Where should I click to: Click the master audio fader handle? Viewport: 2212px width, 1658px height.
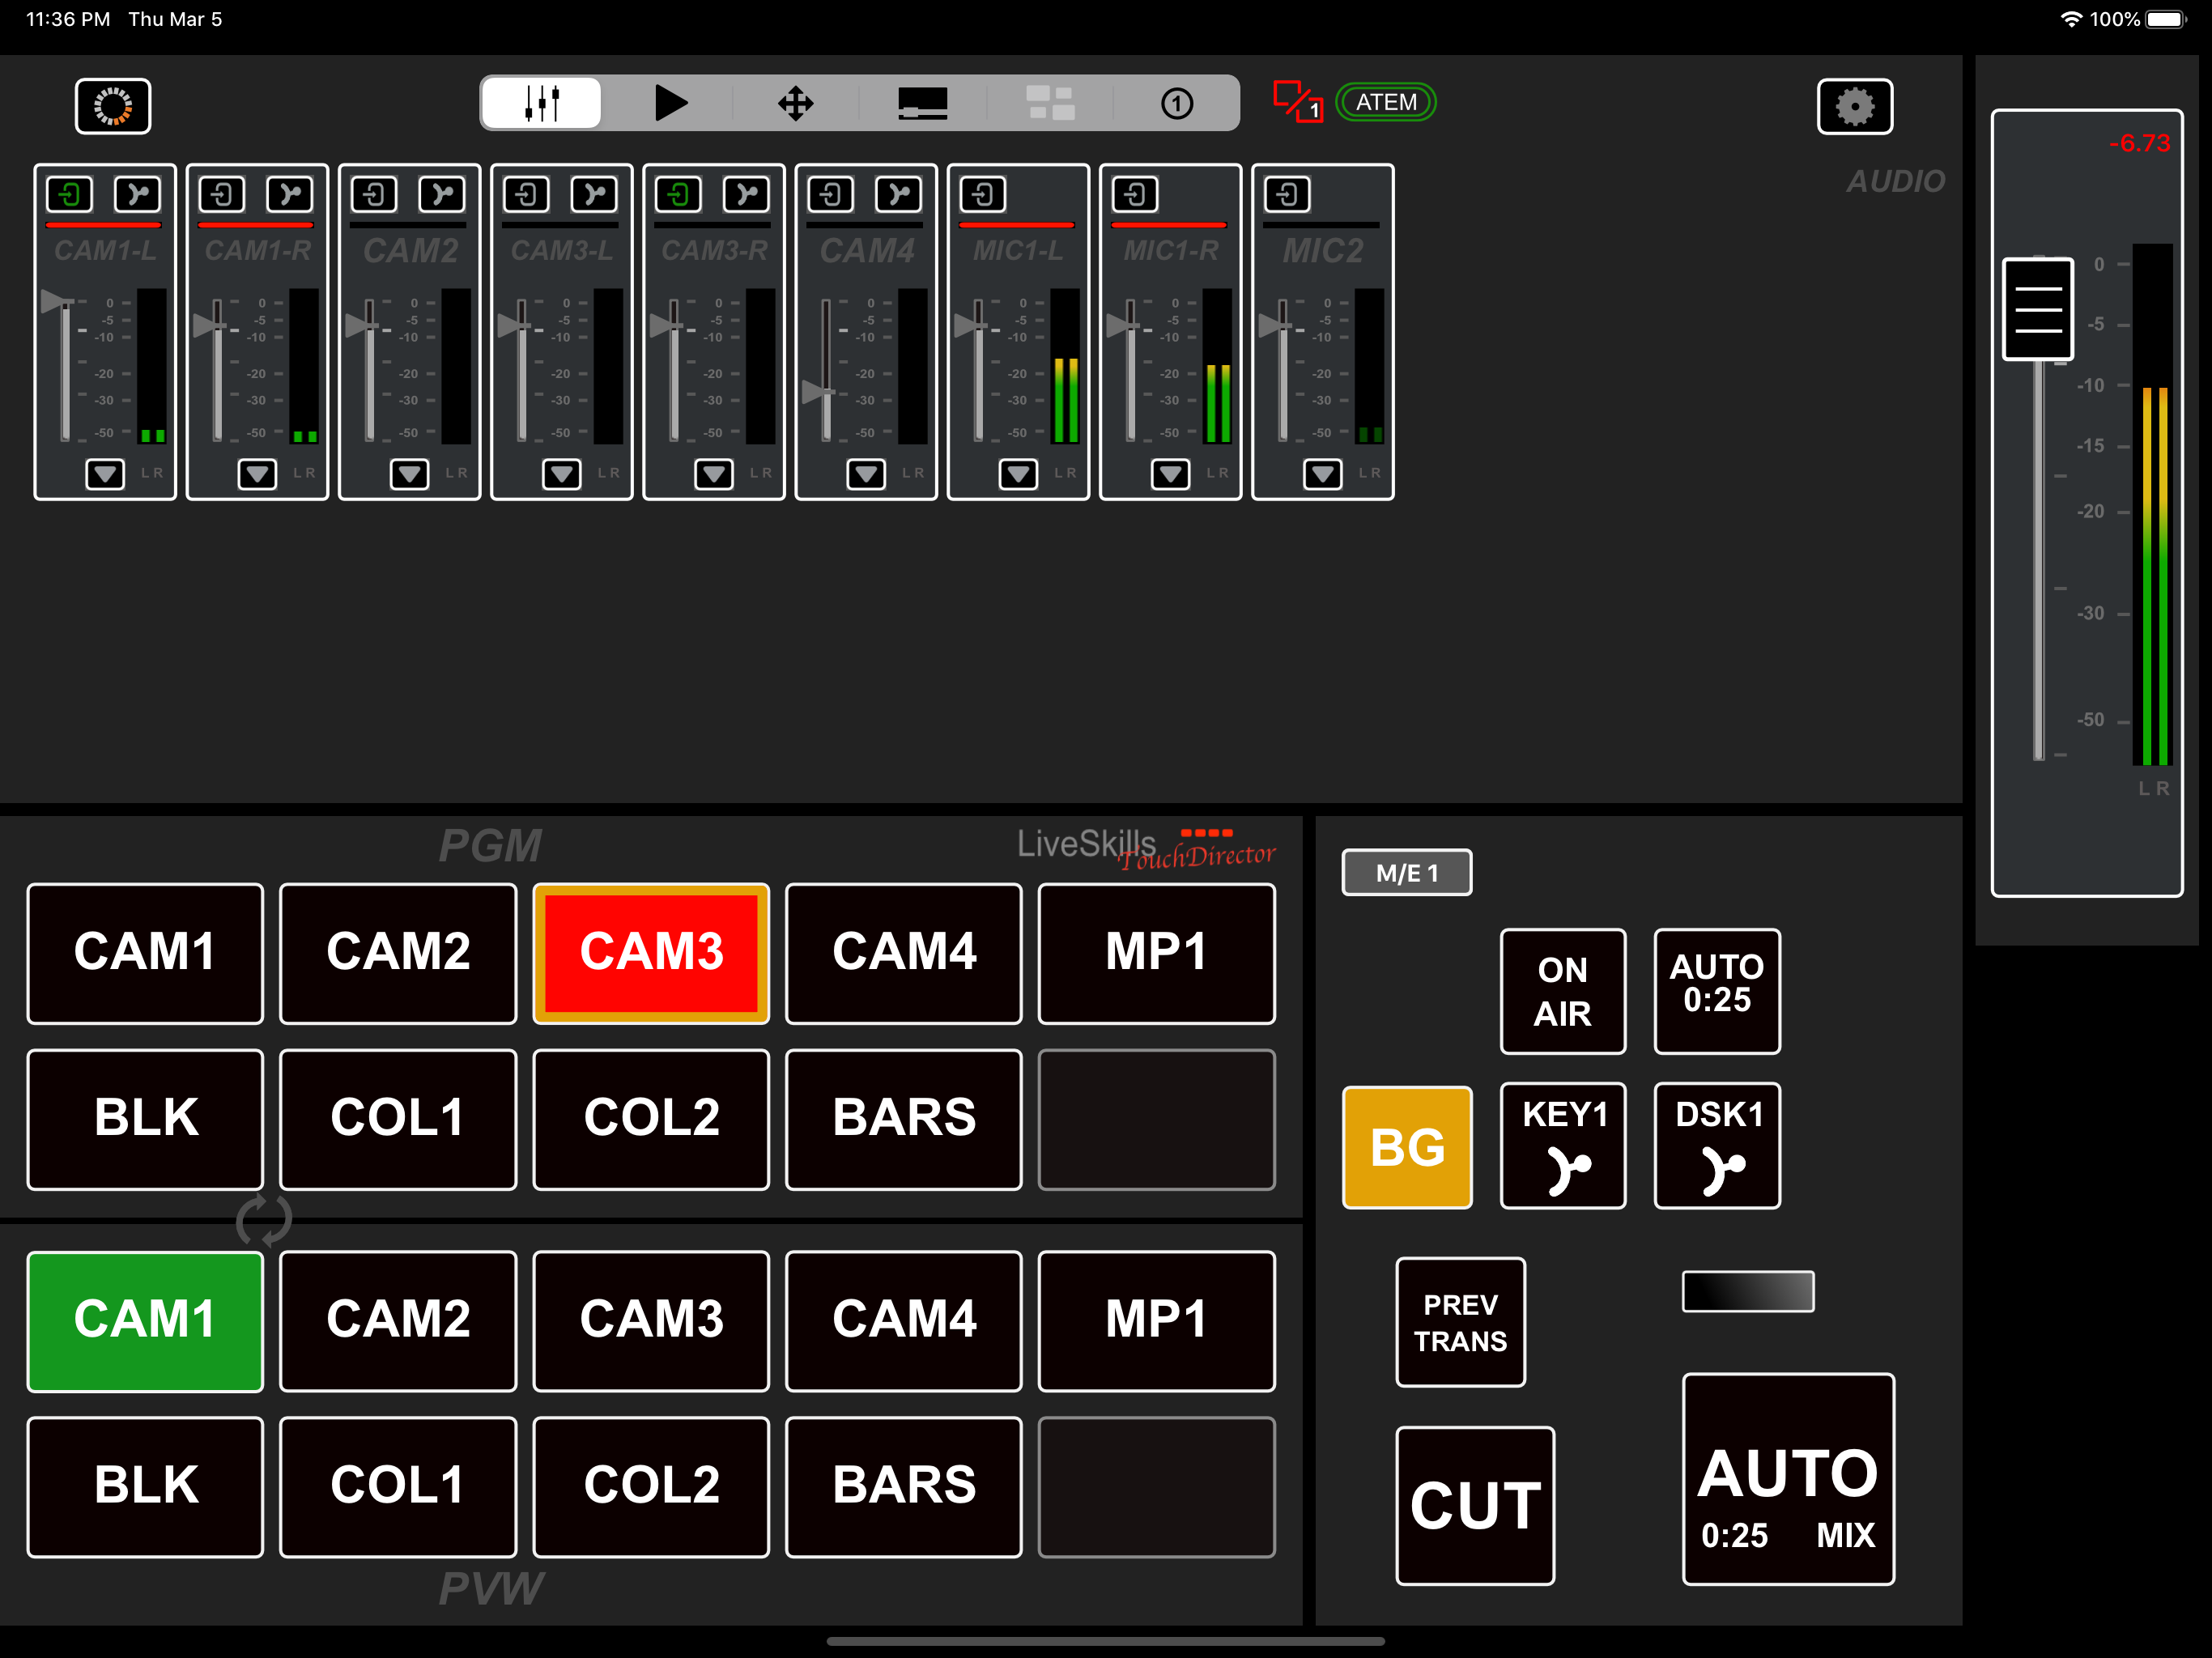2037,309
